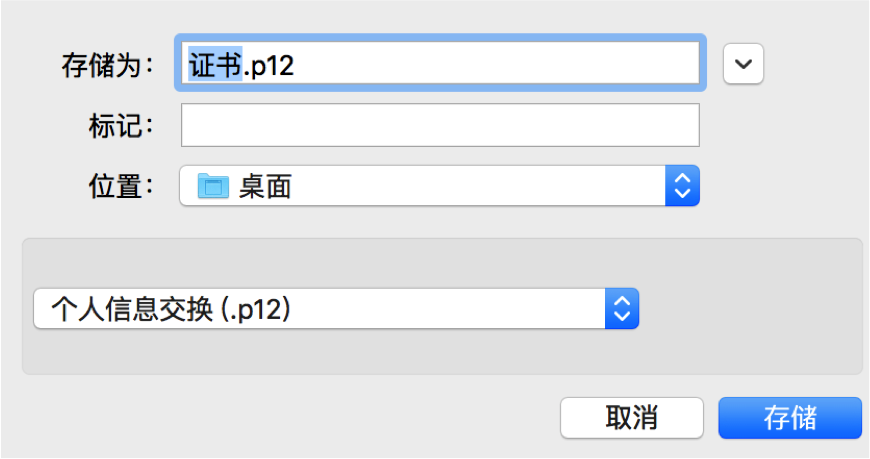The image size is (870, 459).
Task: Click the empty gray panel right of the format dropdown
Action: [x=750, y=310]
